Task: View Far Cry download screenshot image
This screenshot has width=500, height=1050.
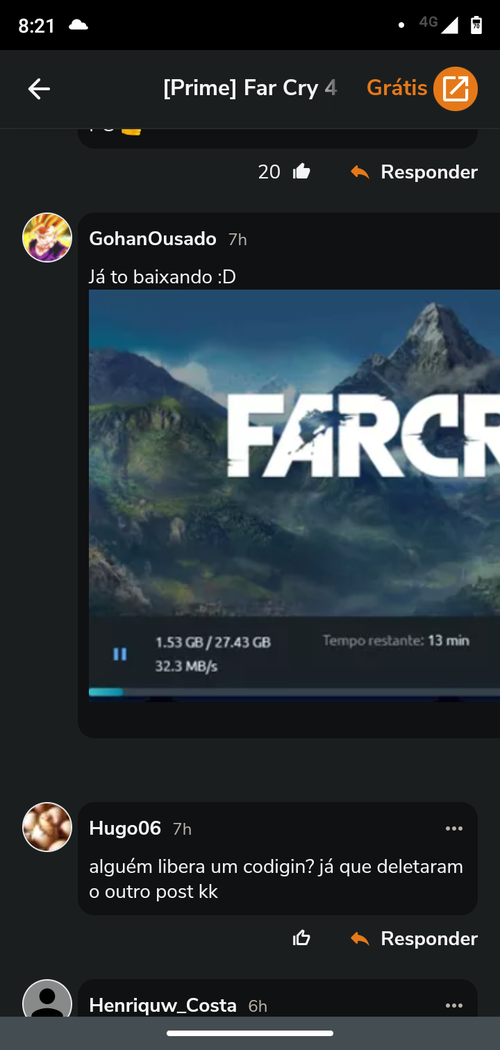Action: click(295, 496)
